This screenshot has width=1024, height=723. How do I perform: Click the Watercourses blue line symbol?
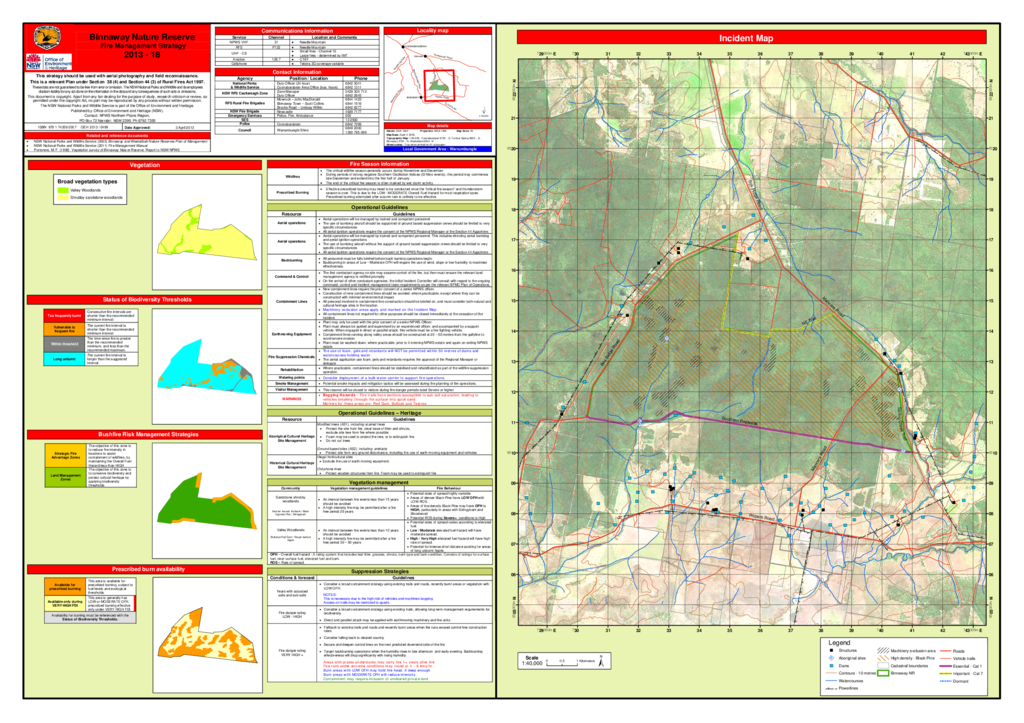click(x=831, y=681)
